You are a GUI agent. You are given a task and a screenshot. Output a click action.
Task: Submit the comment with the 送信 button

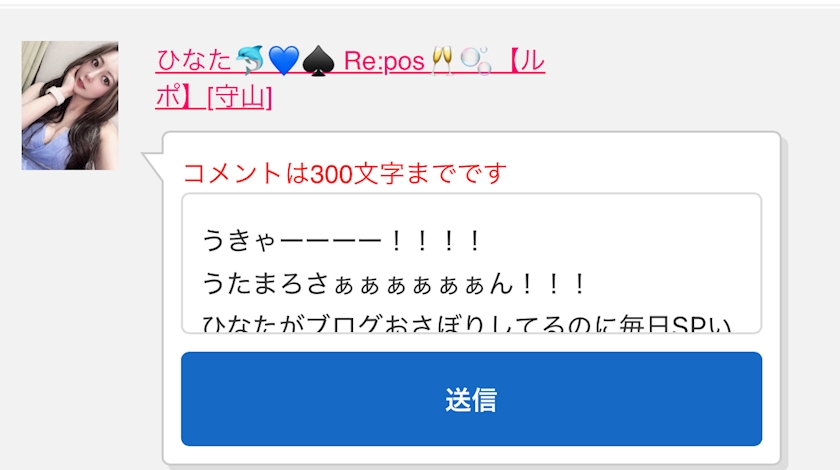point(471,399)
